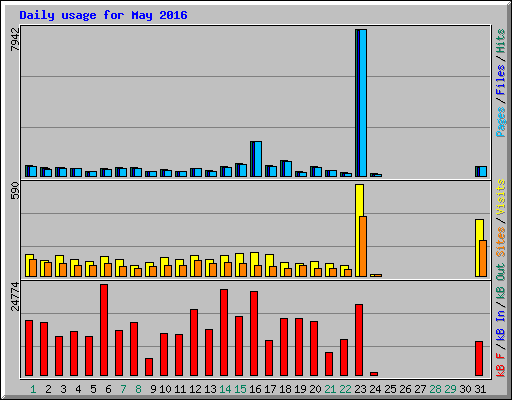This screenshot has height=400, width=512.
Task: Select the red kB bar for day 6
Action: pos(104,330)
